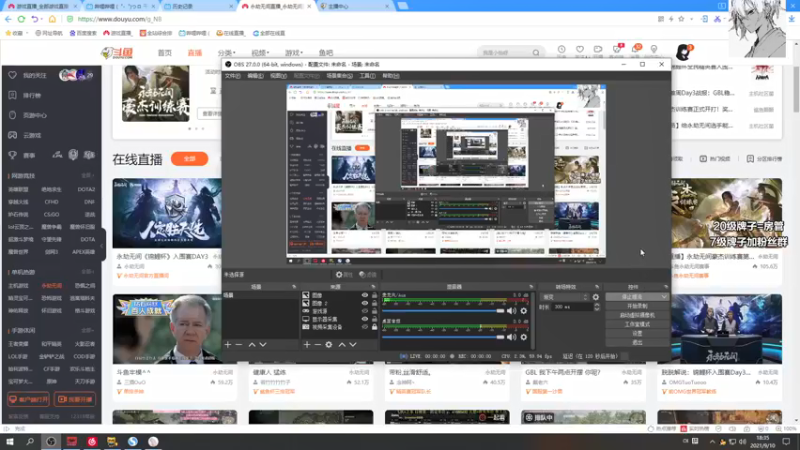
Task: Open source properties gear in Sources panel
Action: pos(329,345)
